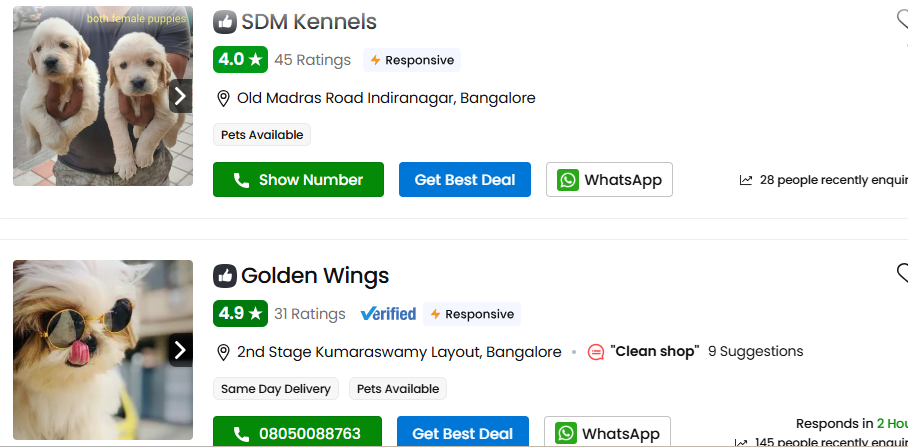Save SDM Kennels with the heart icon
The height and width of the screenshot is (447, 908).
tap(902, 20)
